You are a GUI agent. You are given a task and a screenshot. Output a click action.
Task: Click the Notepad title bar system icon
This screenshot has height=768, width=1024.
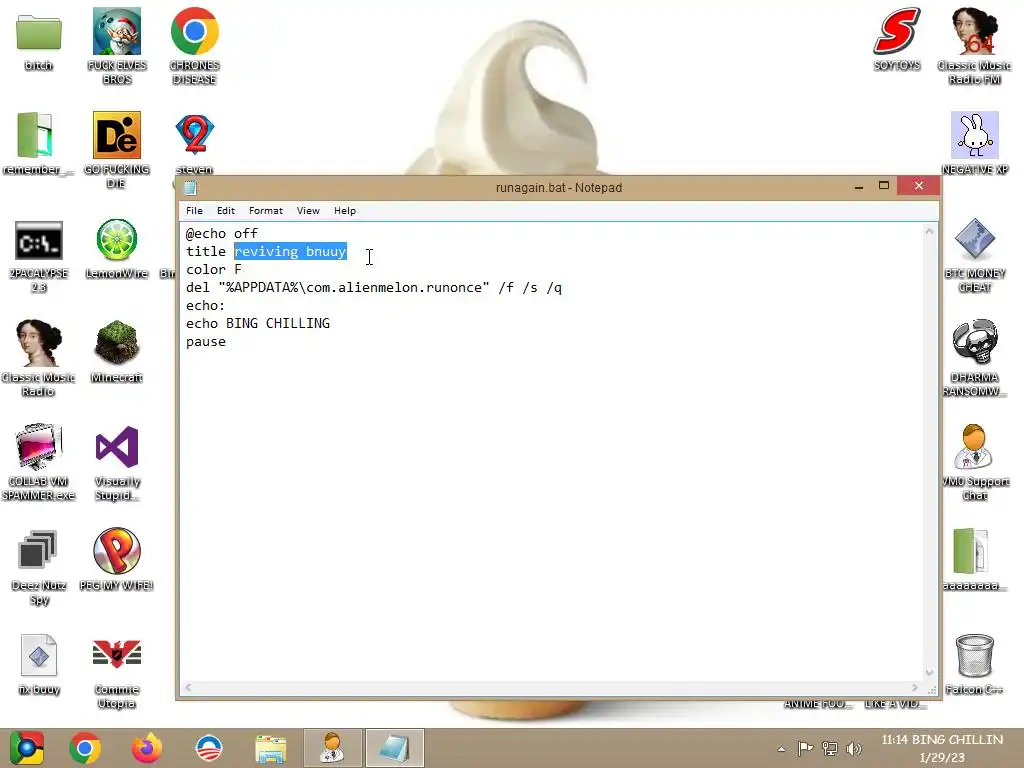190,188
